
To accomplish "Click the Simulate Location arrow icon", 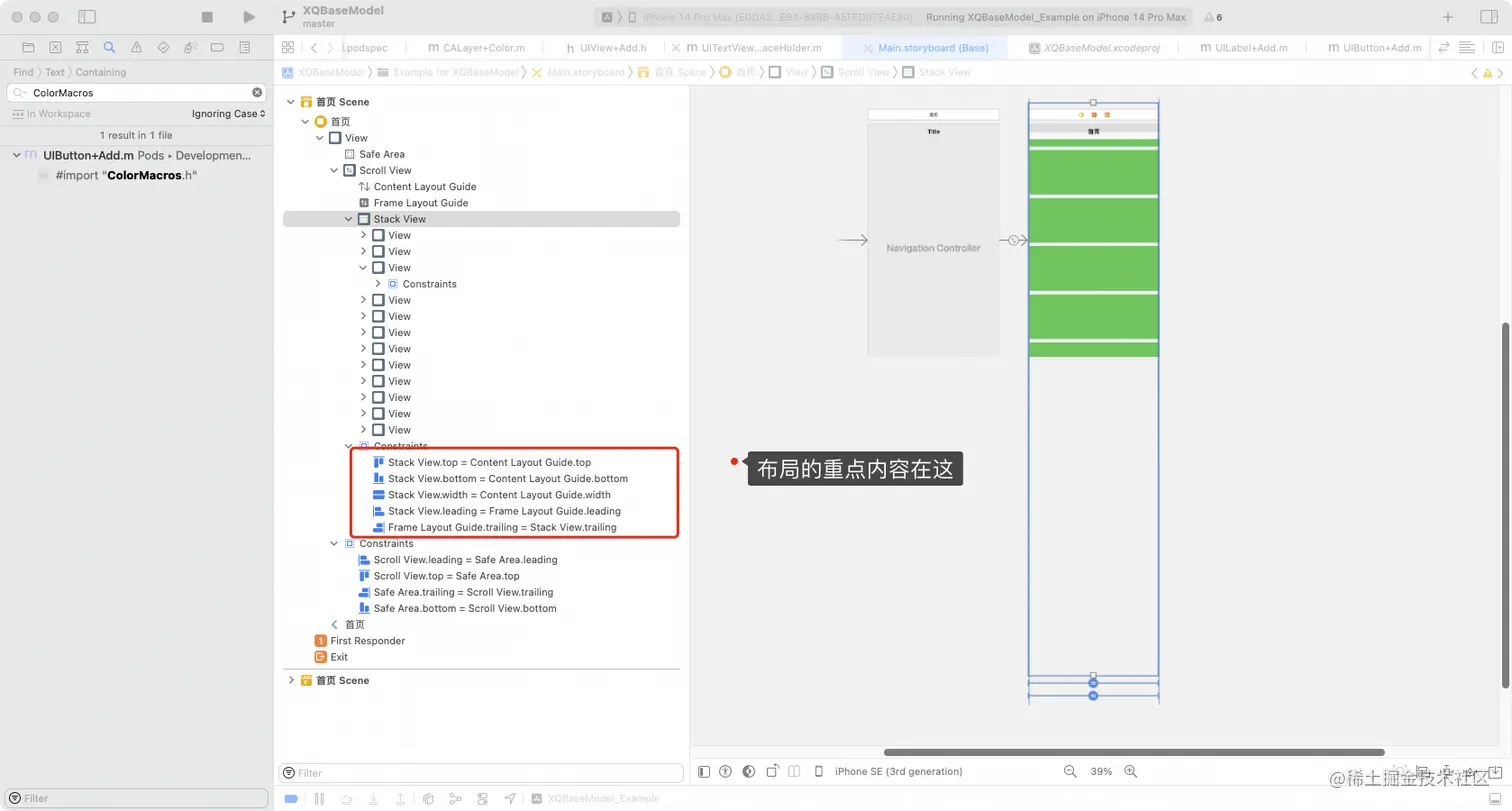I will [x=510, y=798].
